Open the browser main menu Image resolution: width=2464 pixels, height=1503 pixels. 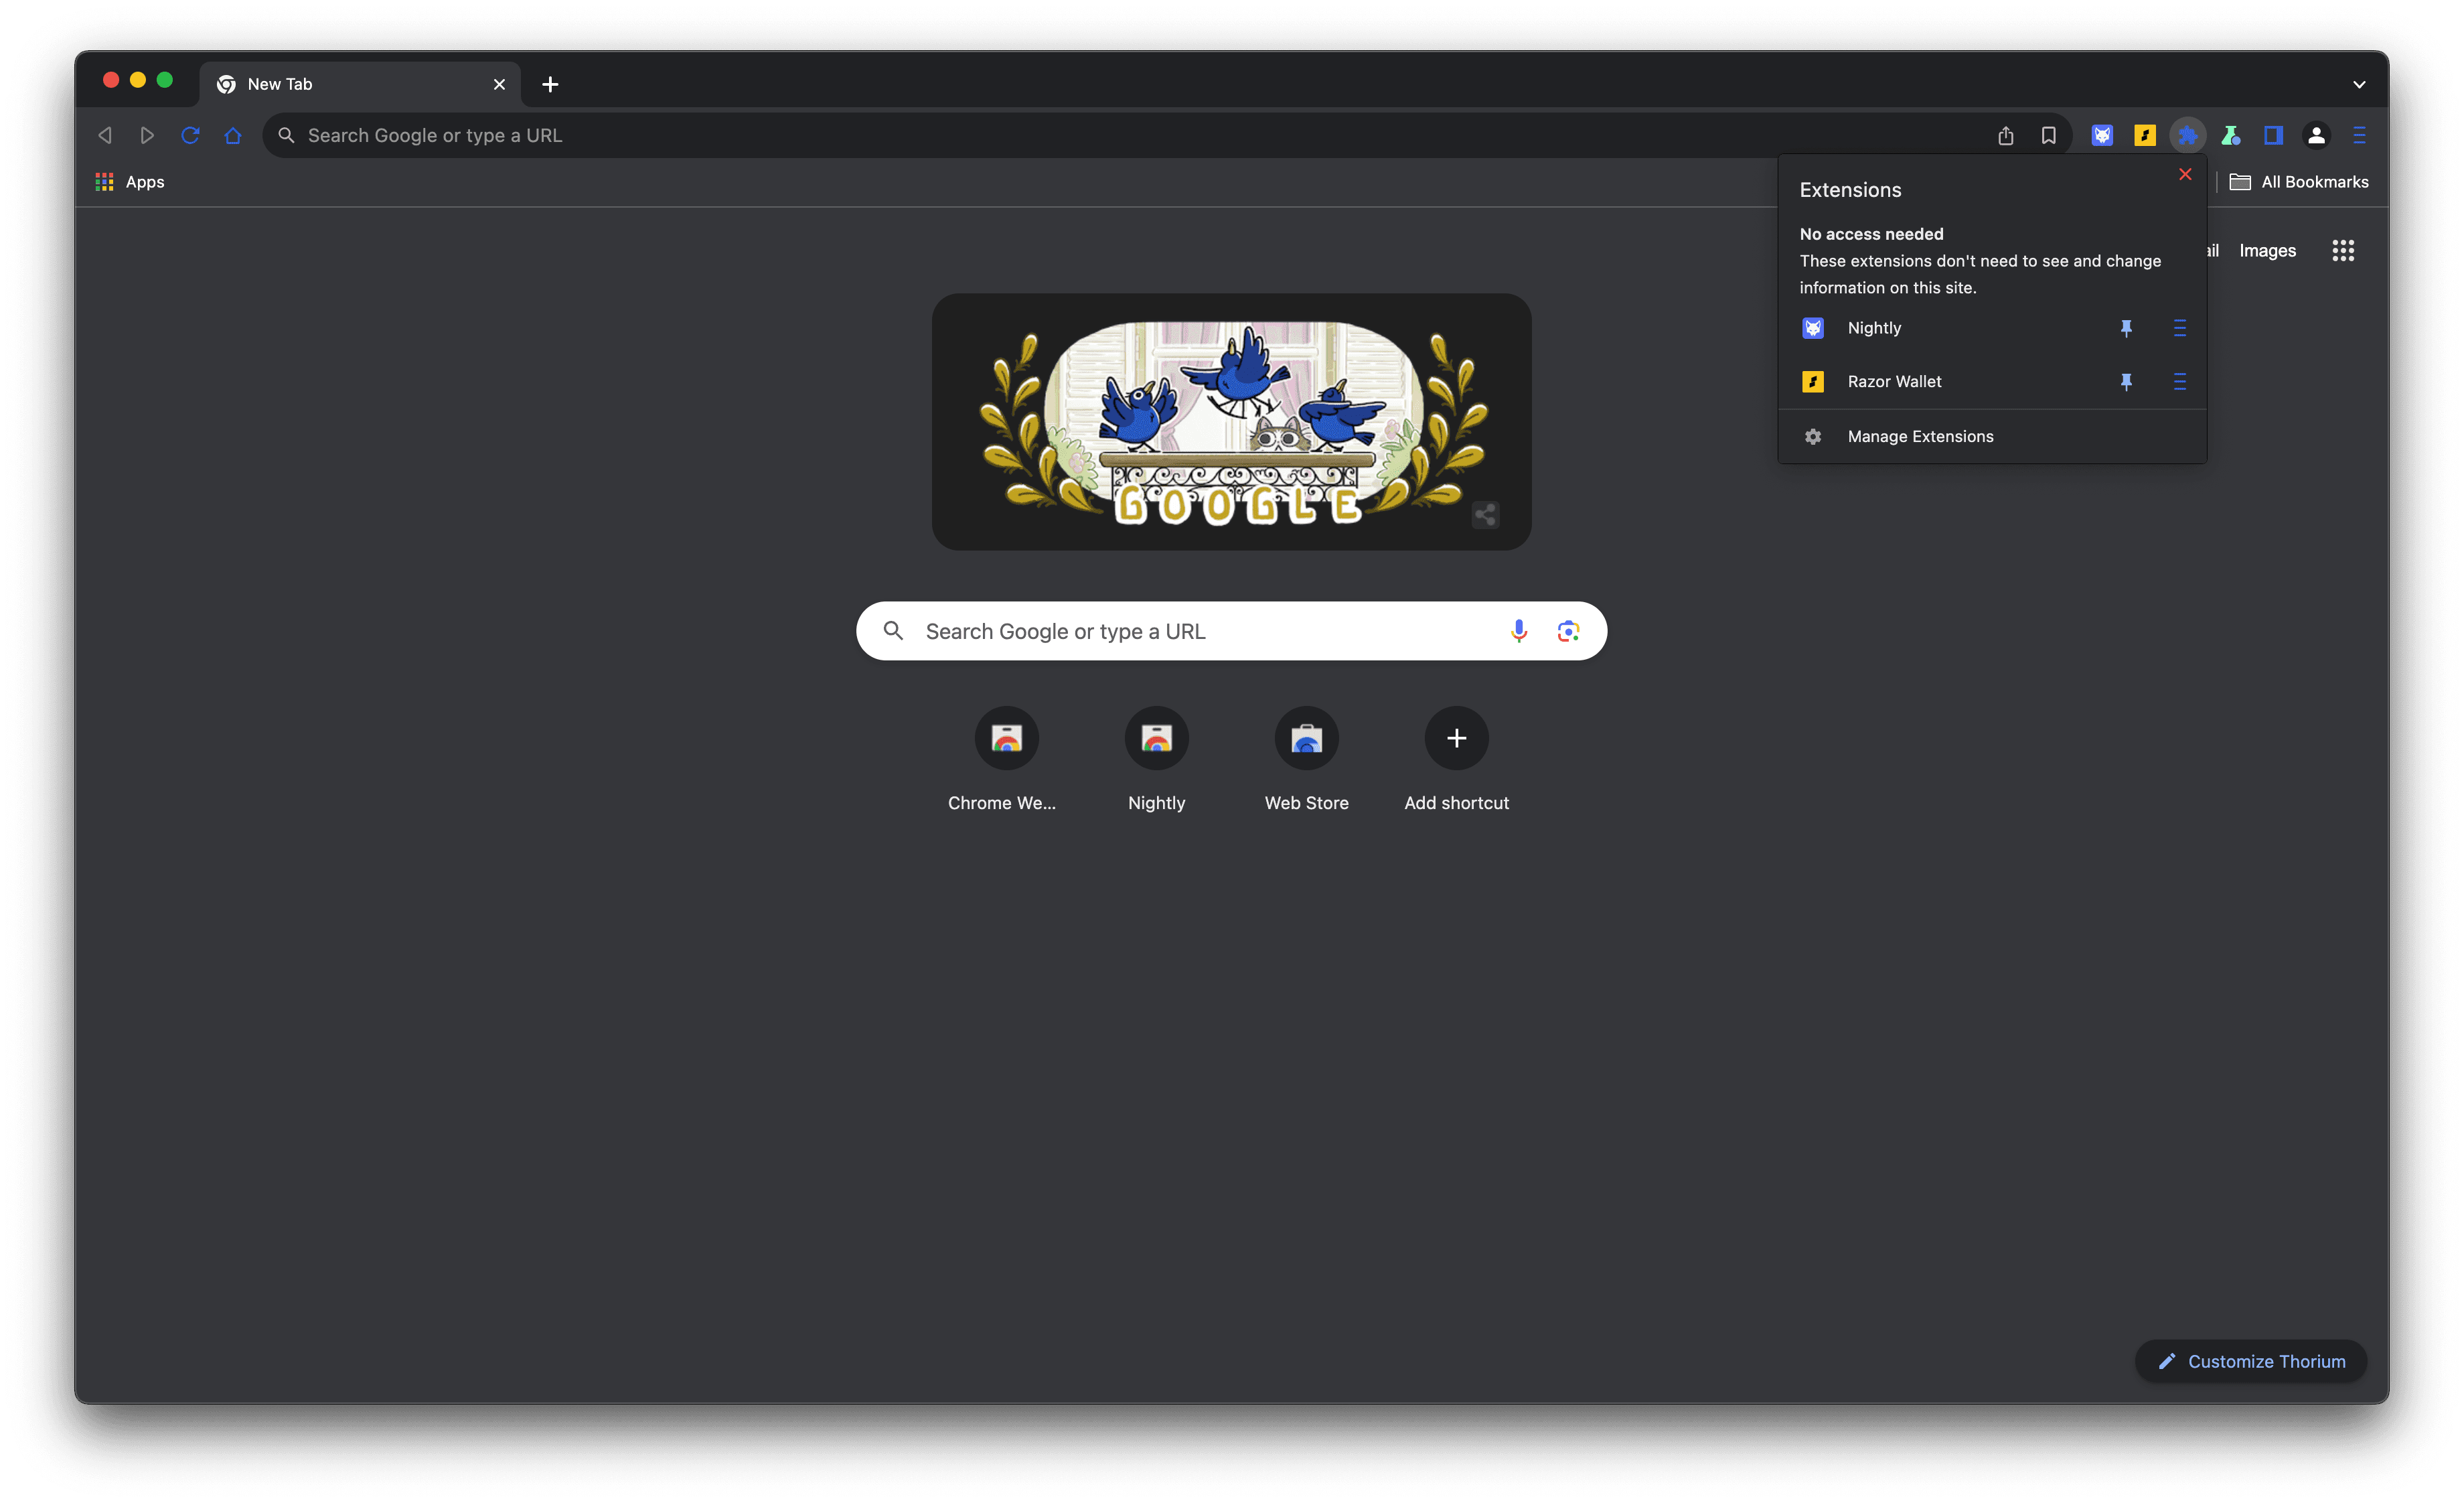(2359, 135)
